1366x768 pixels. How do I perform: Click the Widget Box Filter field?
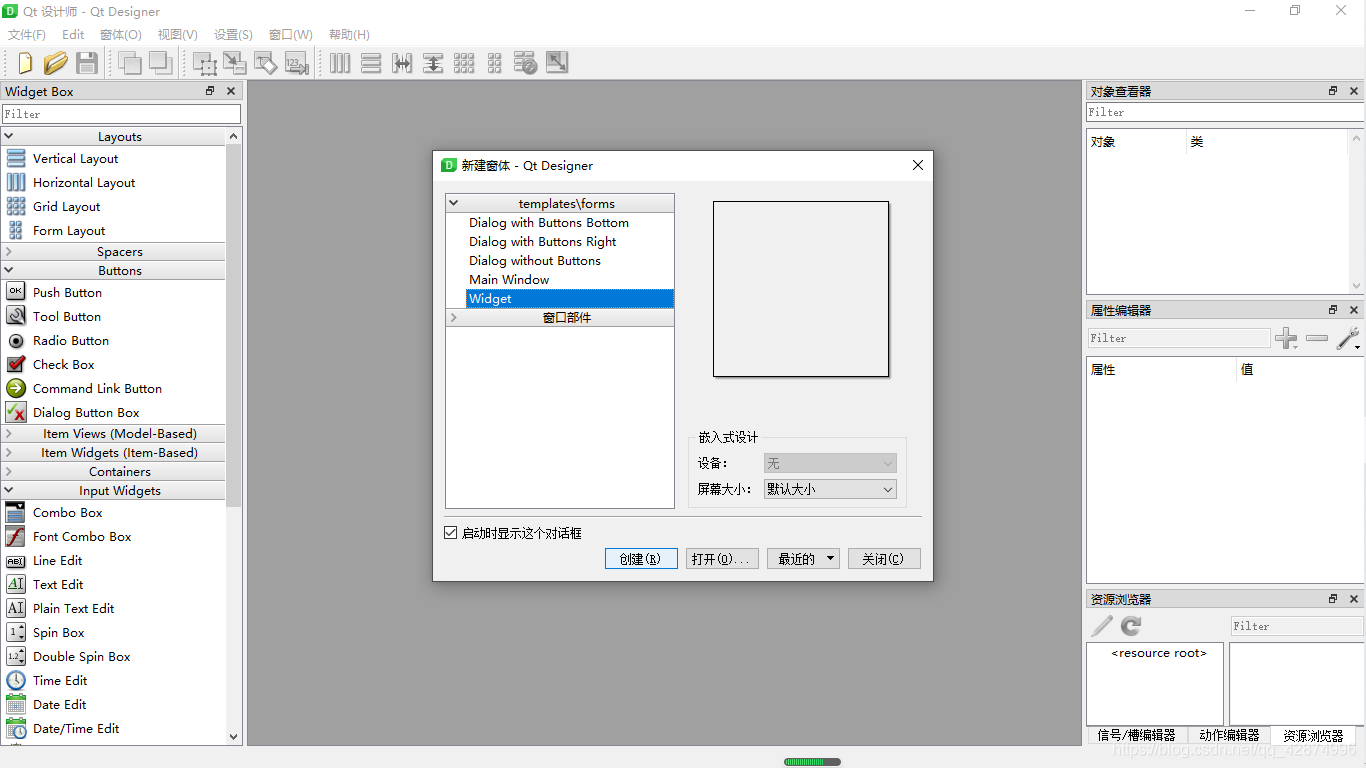click(121, 114)
